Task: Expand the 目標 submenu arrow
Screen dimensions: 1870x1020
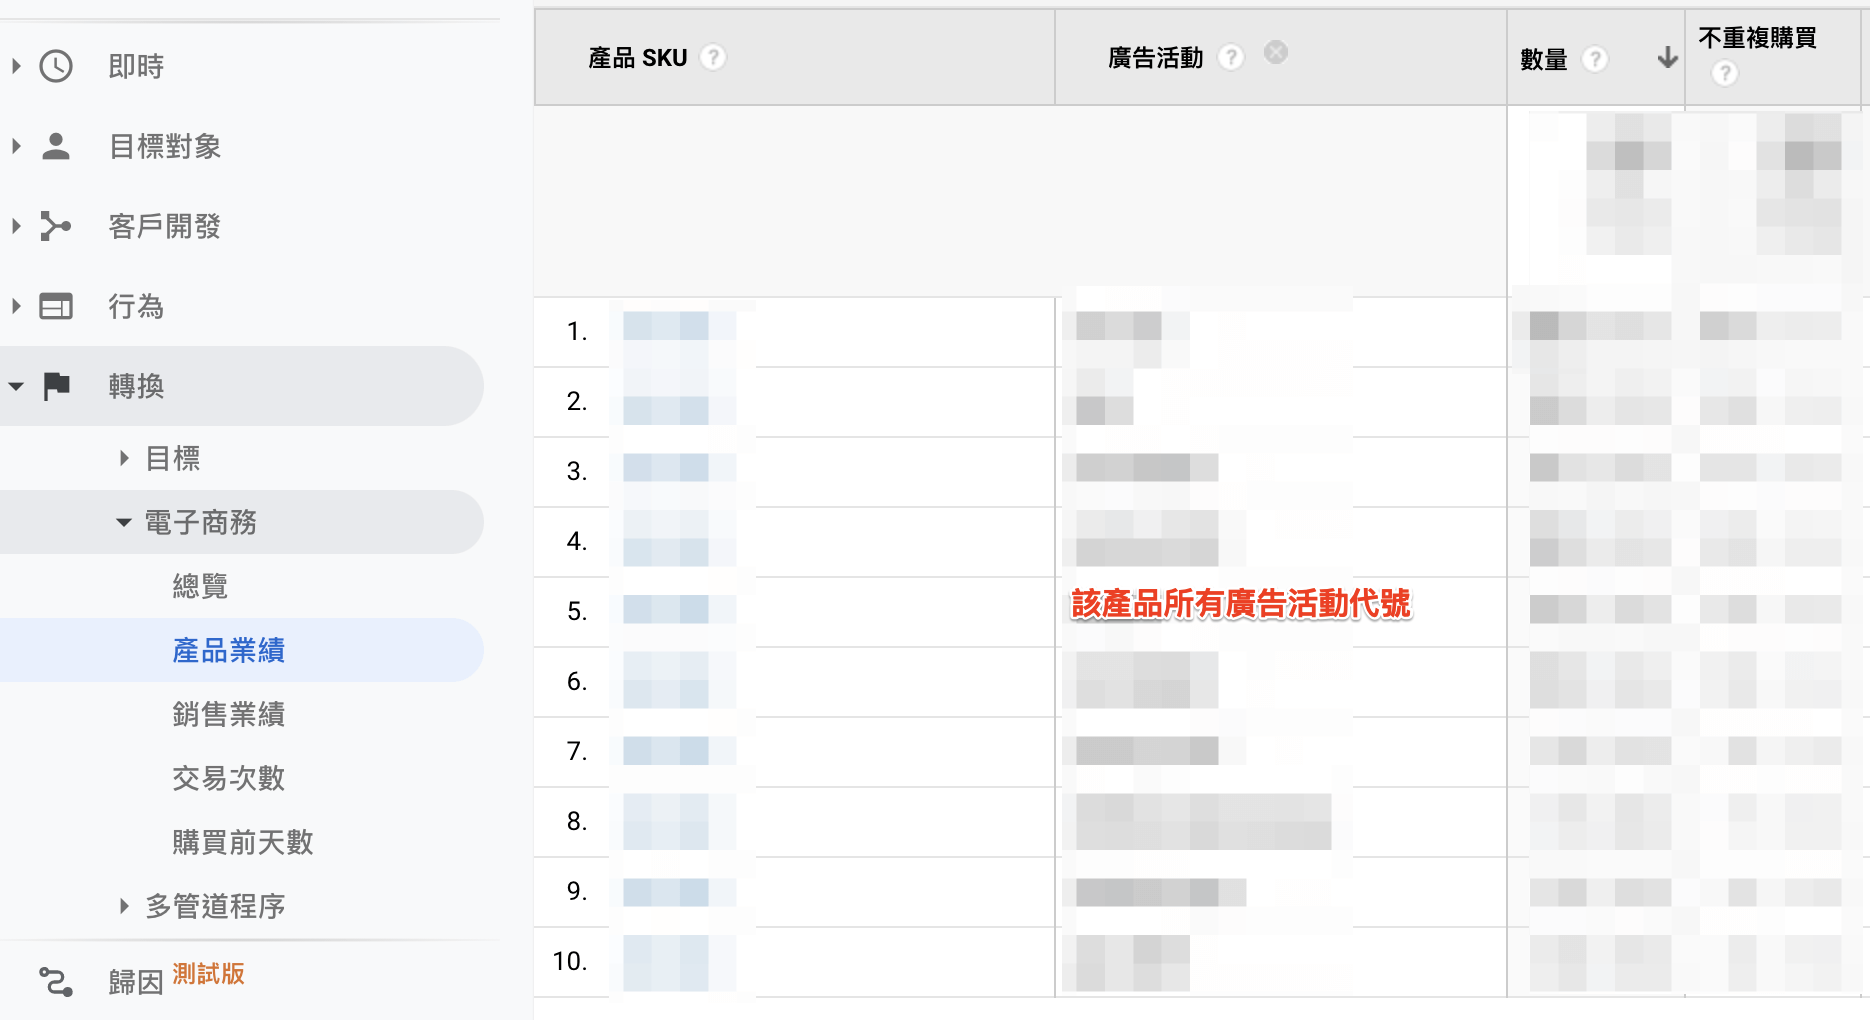Action: [x=124, y=458]
